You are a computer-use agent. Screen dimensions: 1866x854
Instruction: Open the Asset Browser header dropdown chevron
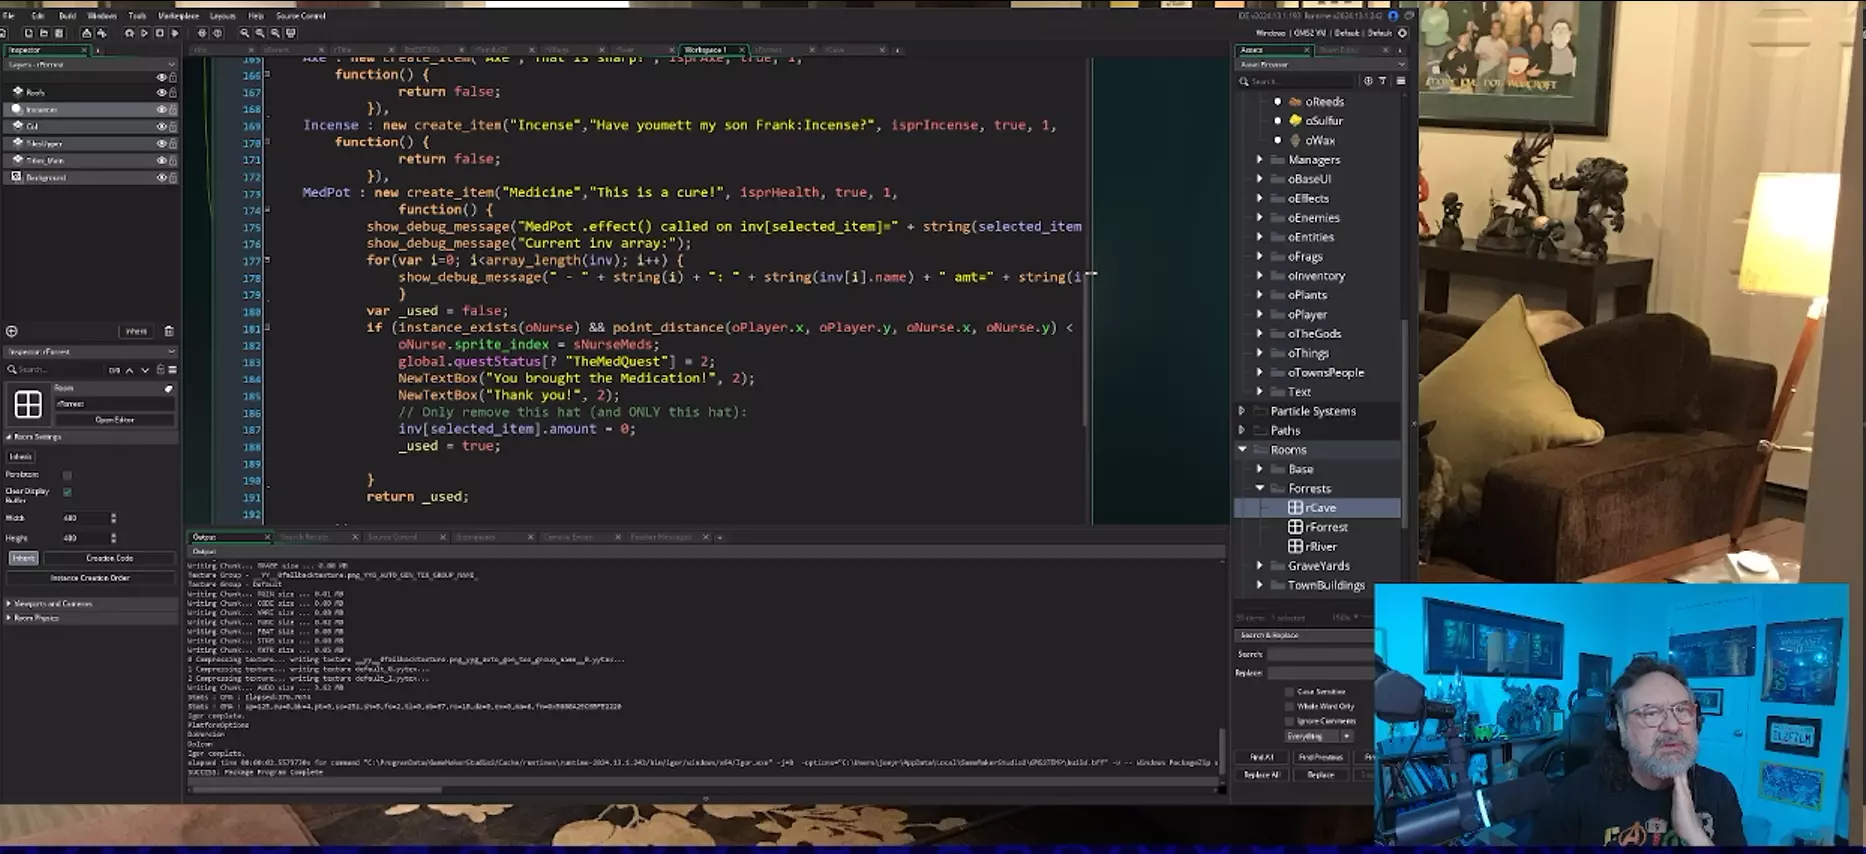(1402, 64)
